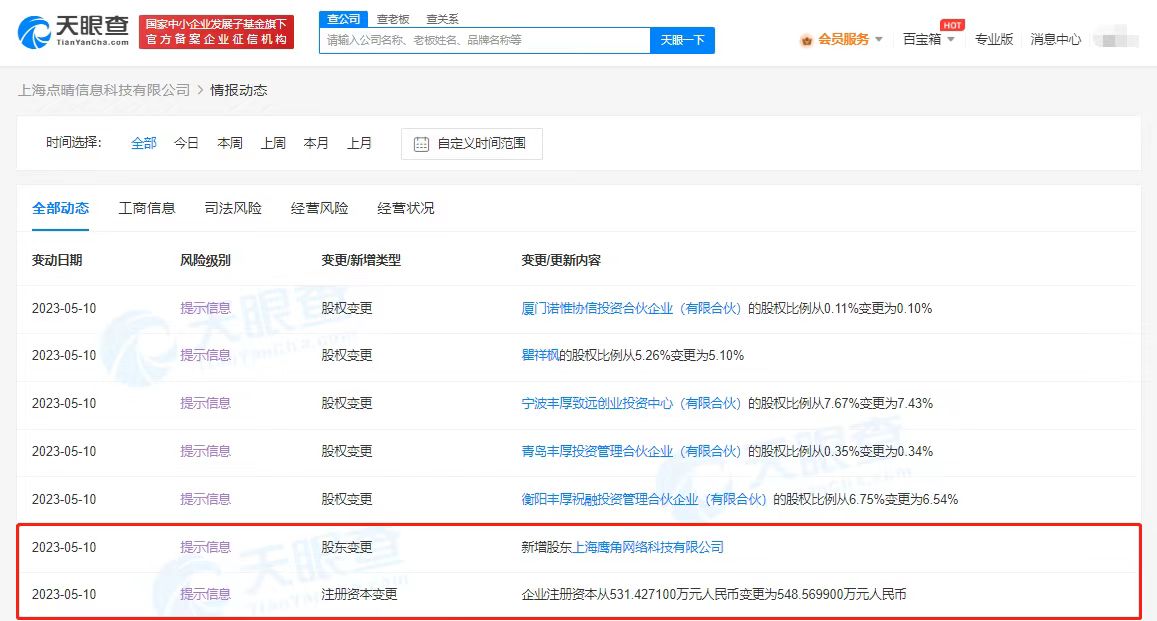Click the red 官方备案企业征信机构 banner

point(216,32)
